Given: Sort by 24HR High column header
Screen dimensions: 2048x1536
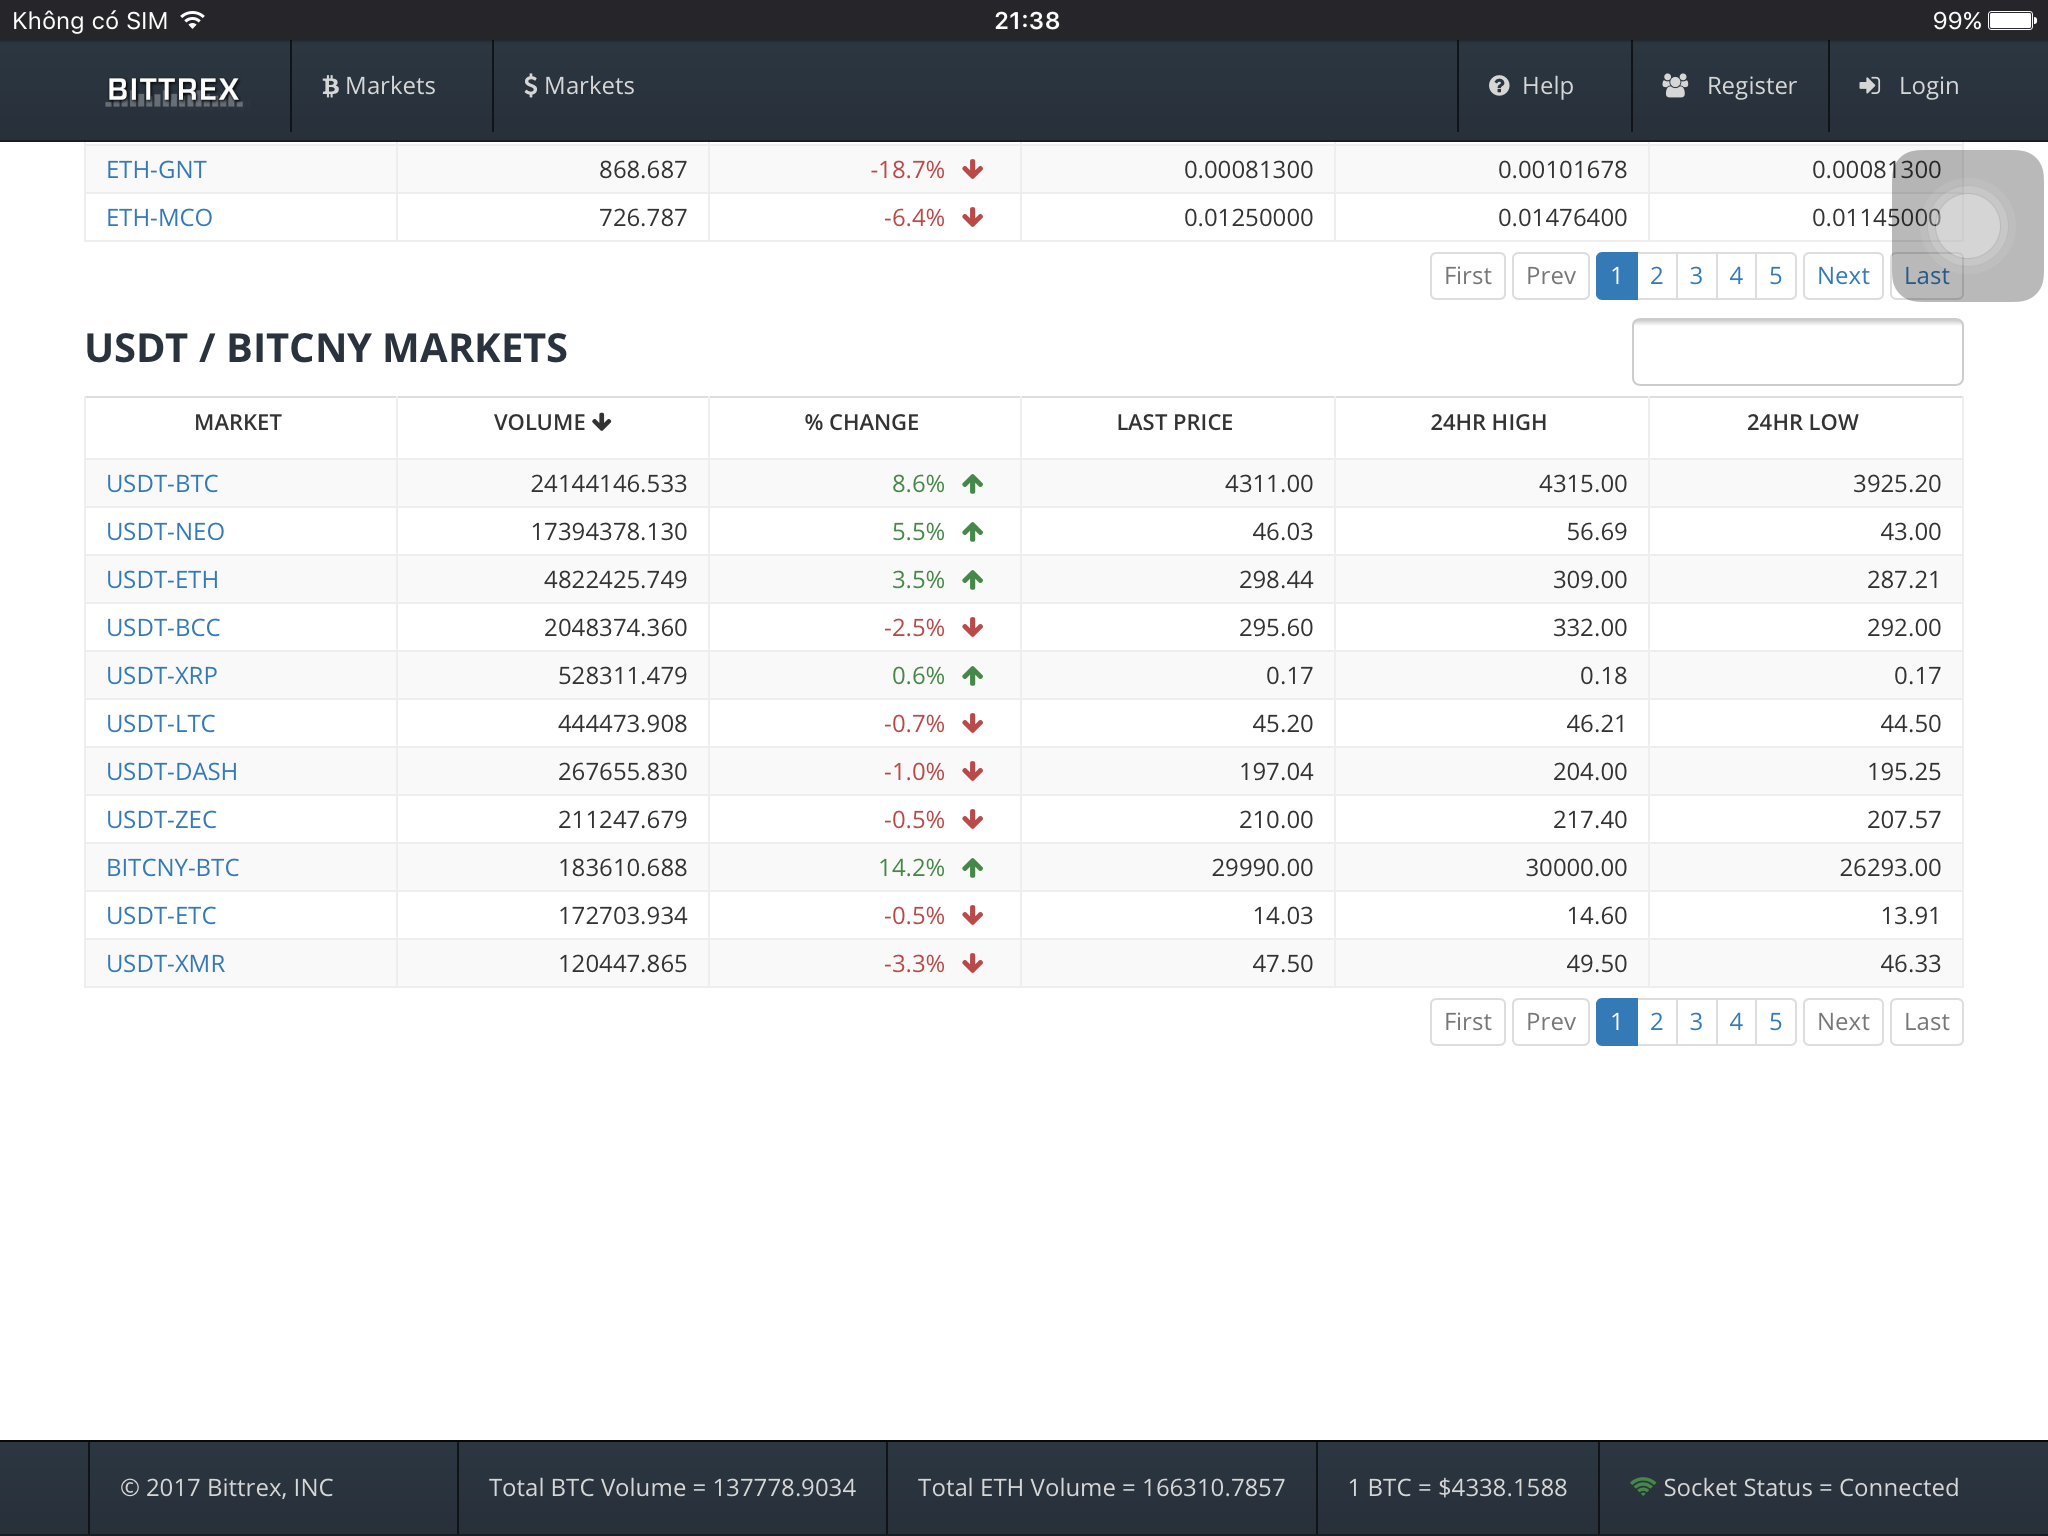Looking at the screenshot, I should coord(1489,423).
